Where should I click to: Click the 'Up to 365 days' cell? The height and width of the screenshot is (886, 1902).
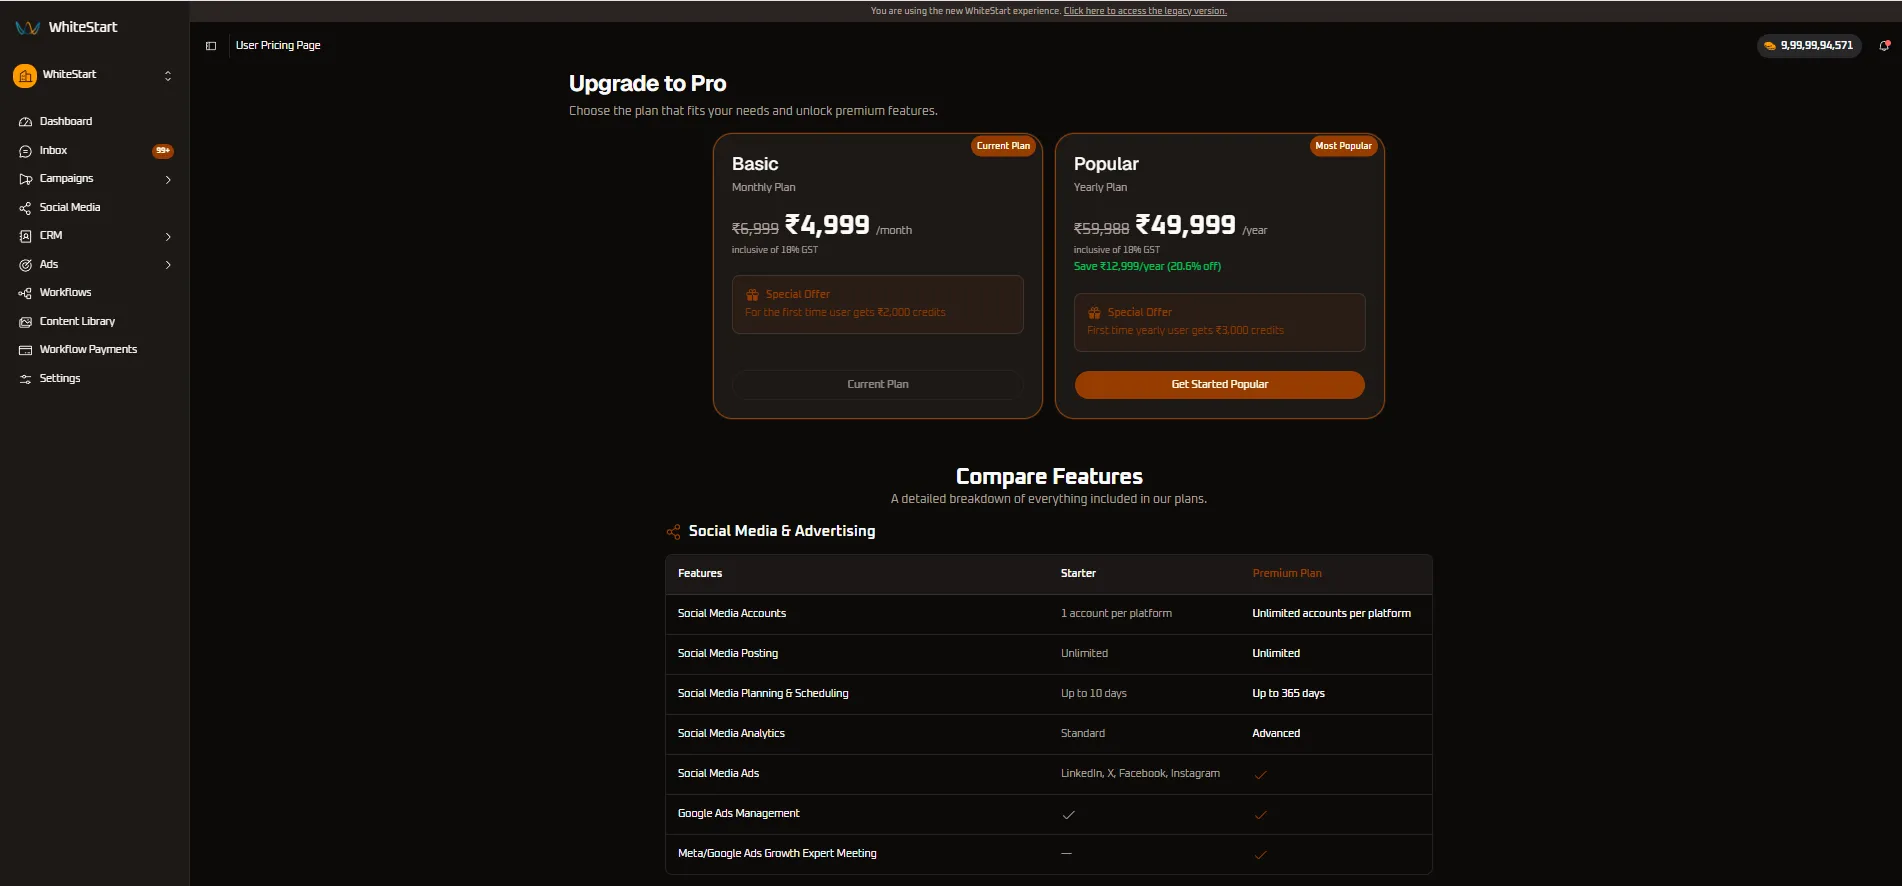1288,694
